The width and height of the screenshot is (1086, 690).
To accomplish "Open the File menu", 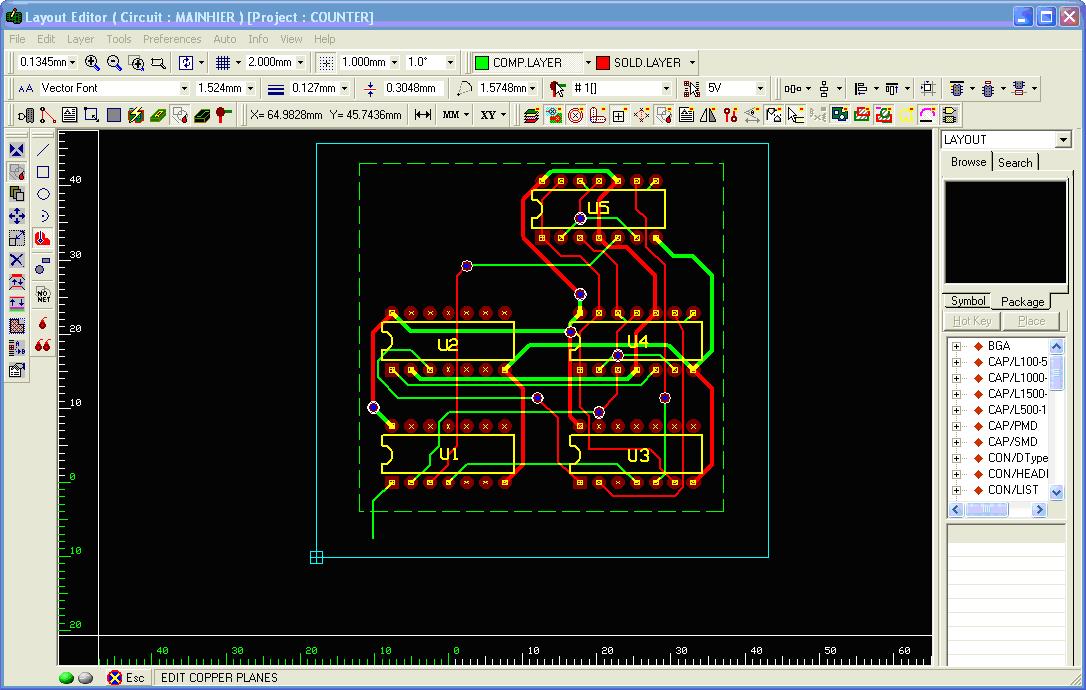I will tap(17, 39).
